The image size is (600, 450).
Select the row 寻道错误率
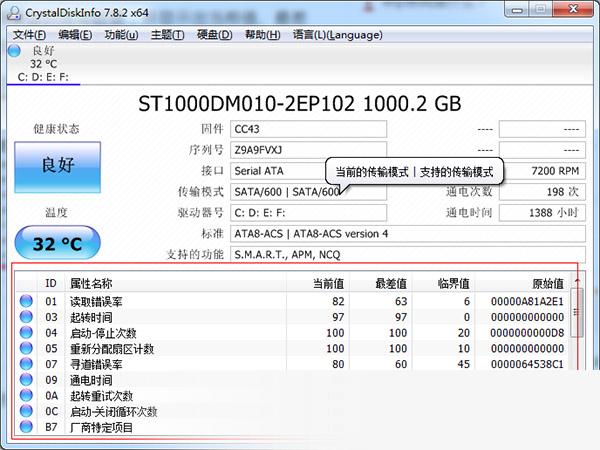(x=293, y=364)
